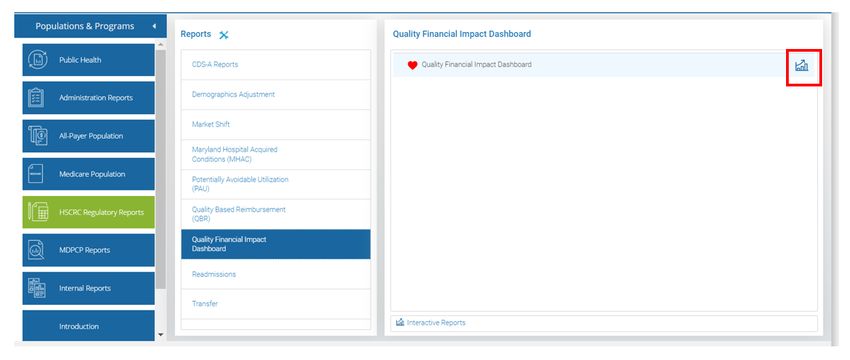Select the Internal Reports icon
Image resolution: width=850 pixels, height=360 pixels.
[x=37, y=288]
